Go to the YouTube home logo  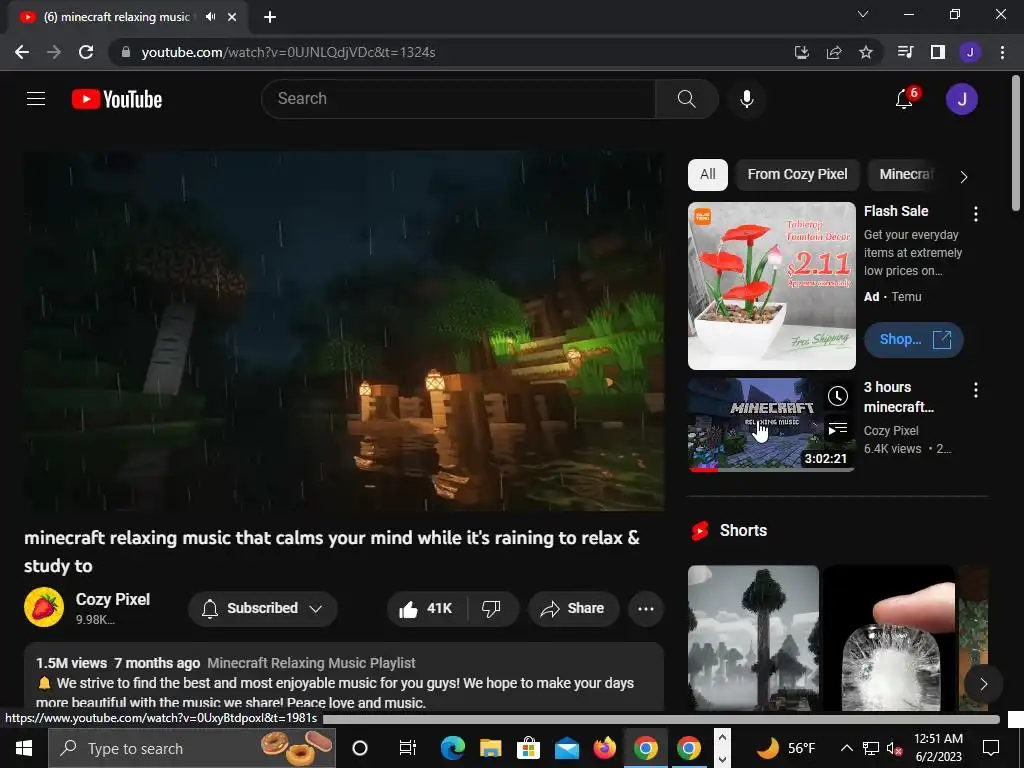tap(117, 99)
